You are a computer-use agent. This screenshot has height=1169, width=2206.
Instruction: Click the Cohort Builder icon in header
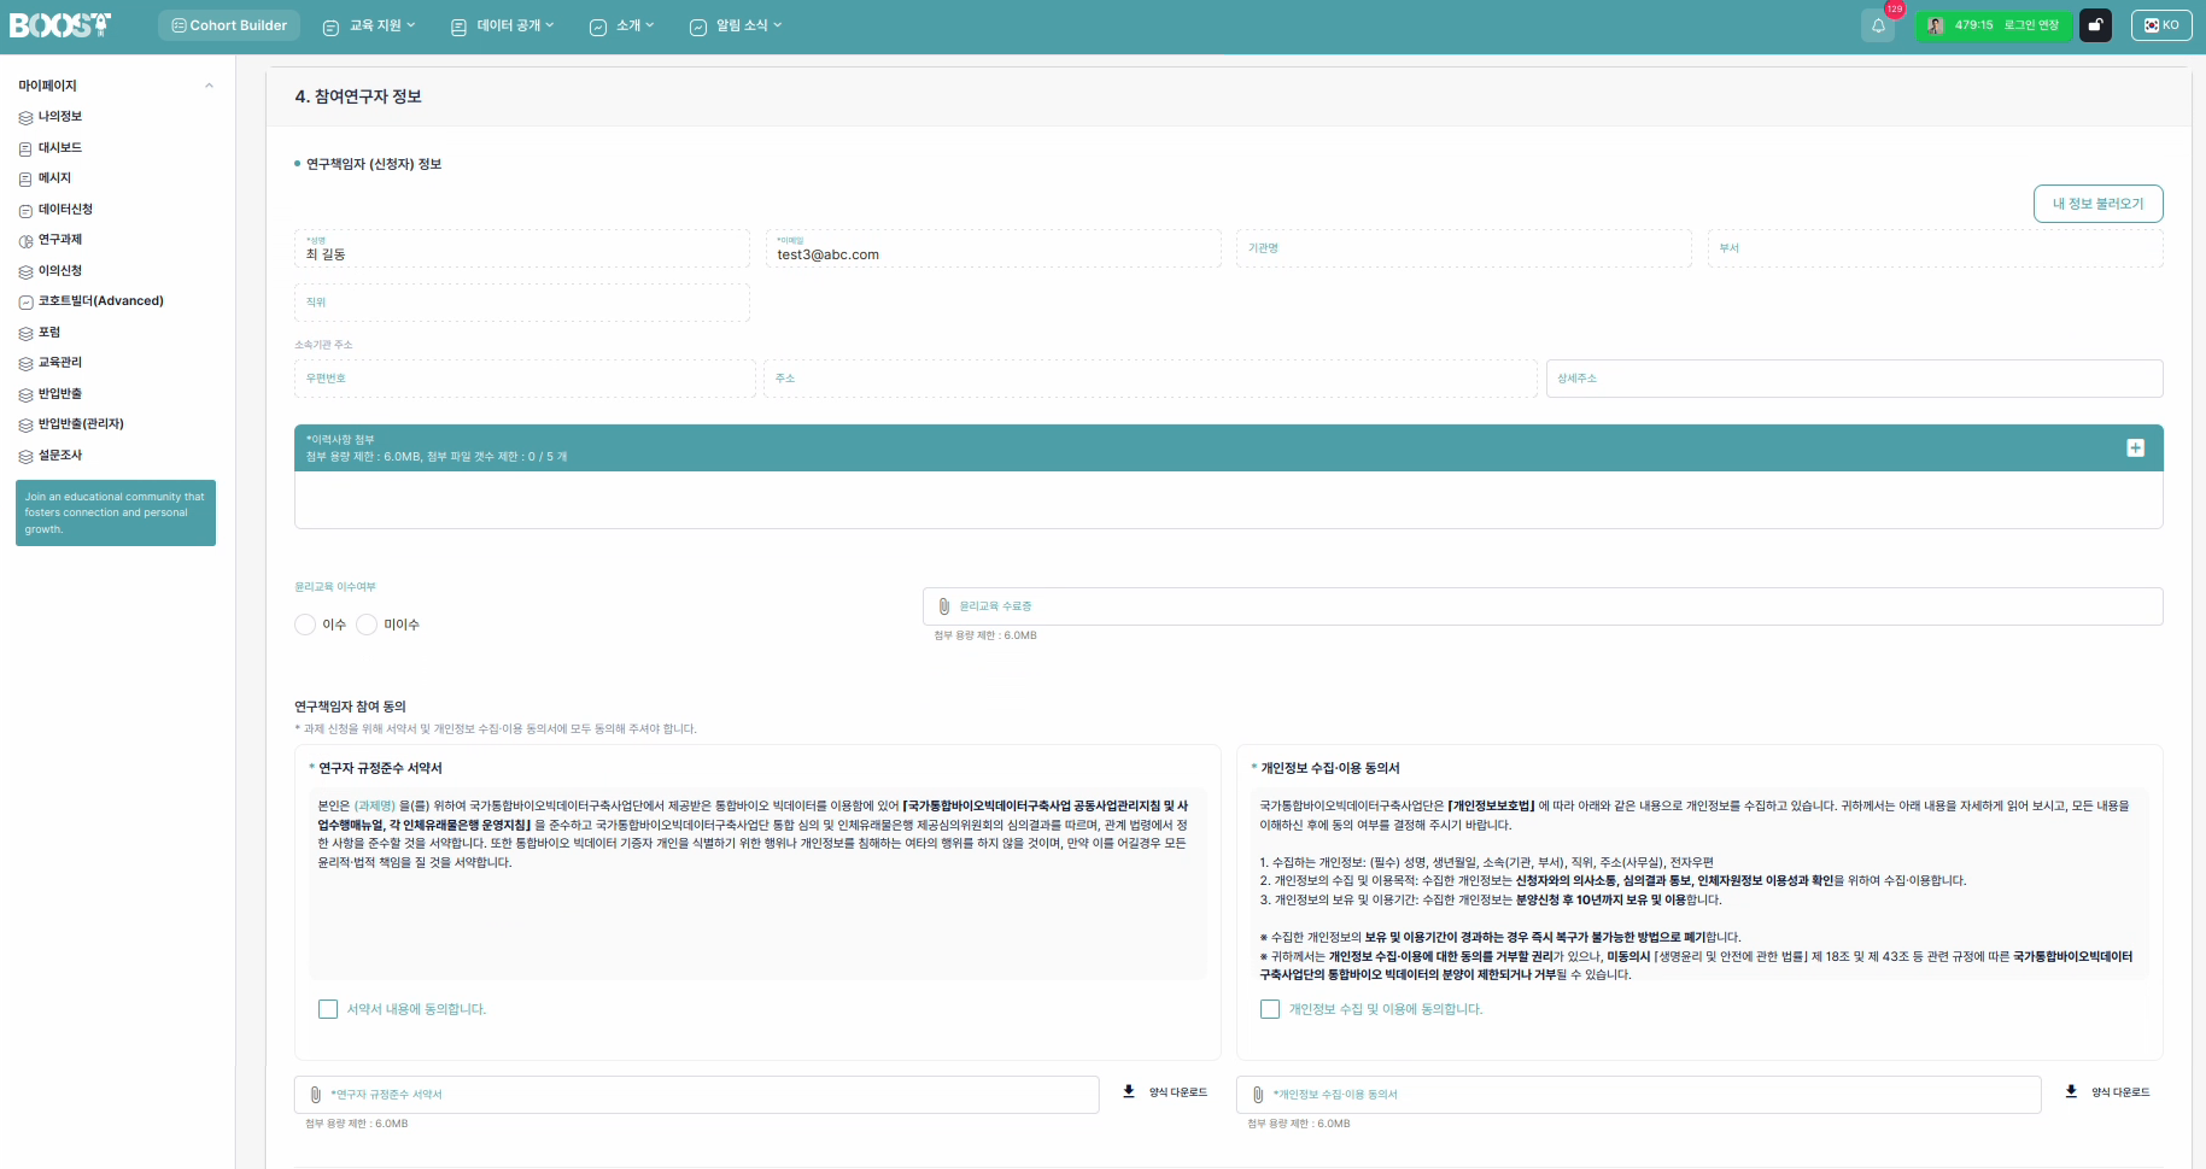tap(179, 26)
